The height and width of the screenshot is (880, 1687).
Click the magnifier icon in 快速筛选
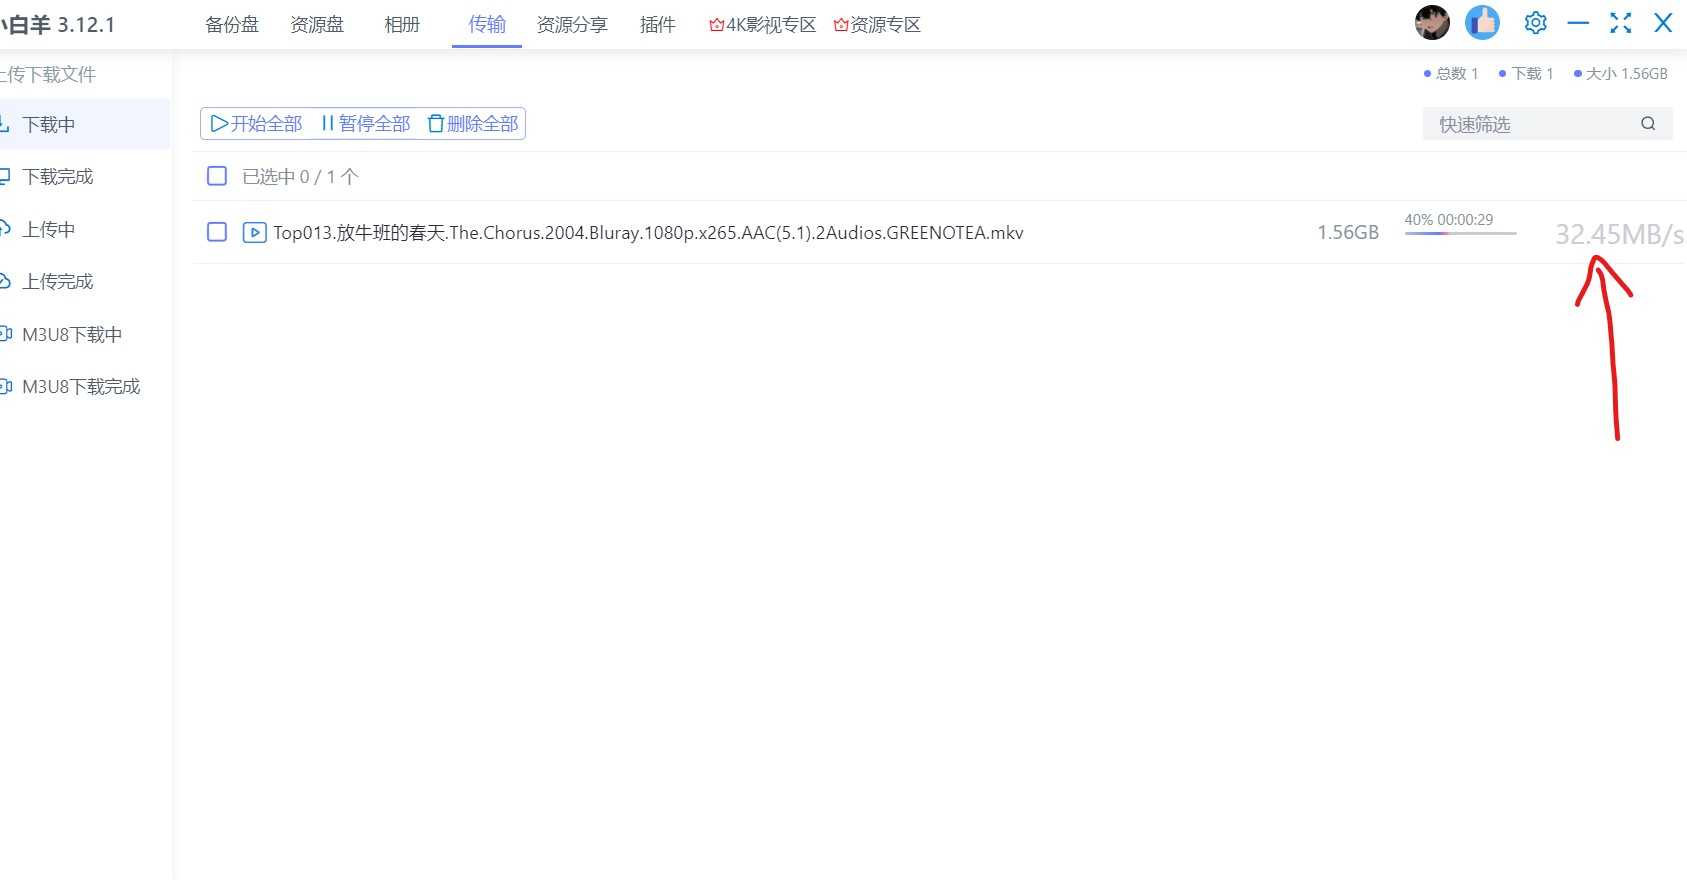pos(1648,124)
